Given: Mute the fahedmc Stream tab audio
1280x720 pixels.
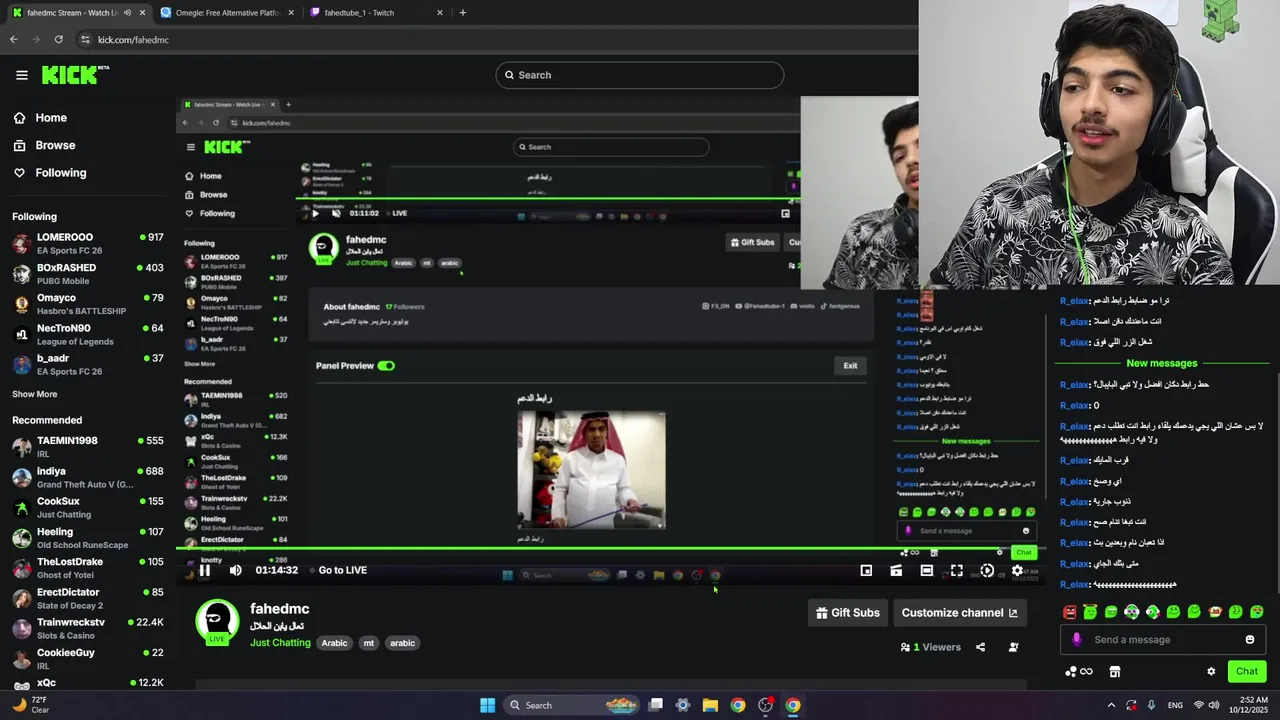Looking at the screenshot, I should click(x=127, y=13).
